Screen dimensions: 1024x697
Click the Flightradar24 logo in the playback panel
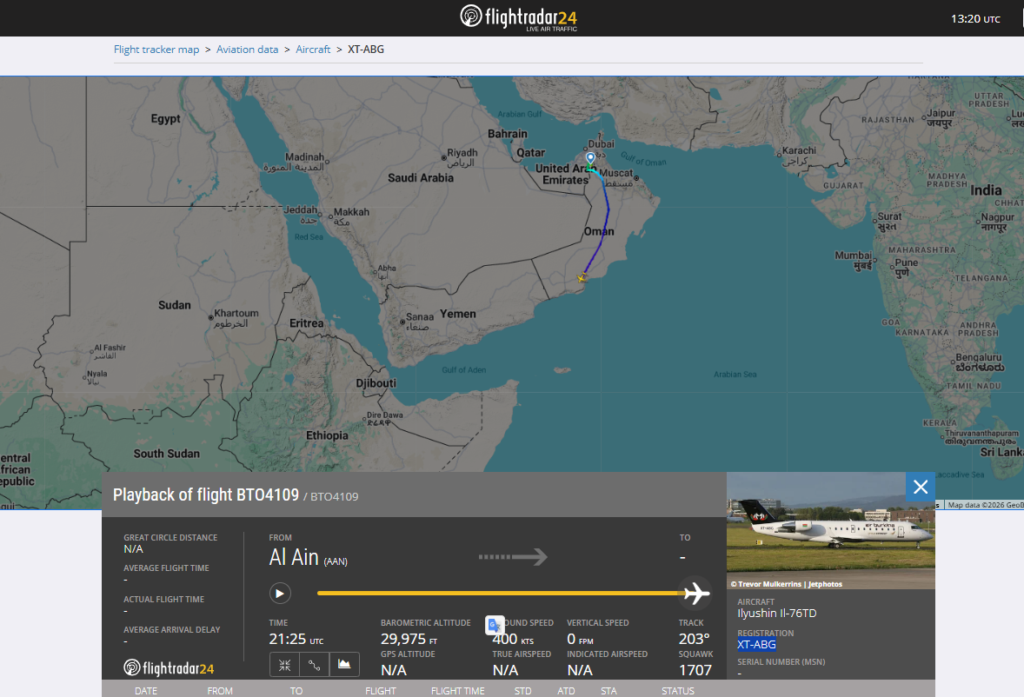pos(168,668)
